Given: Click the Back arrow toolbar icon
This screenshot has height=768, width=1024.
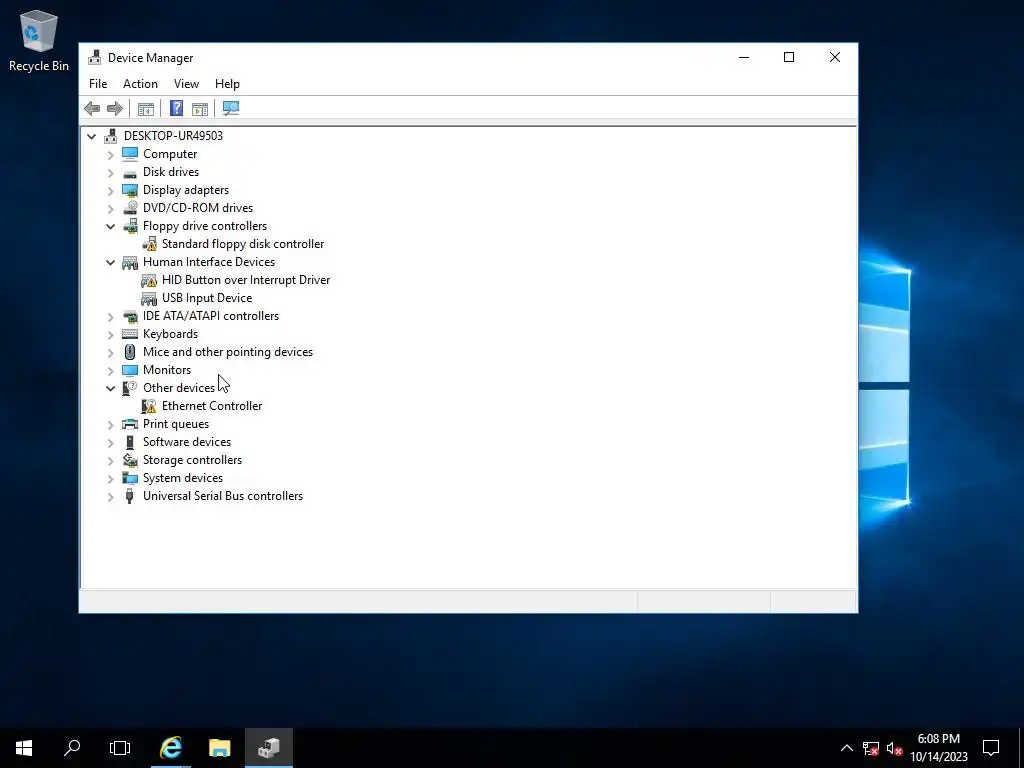Looking at the screenshot, I should [x=92, y=108].
